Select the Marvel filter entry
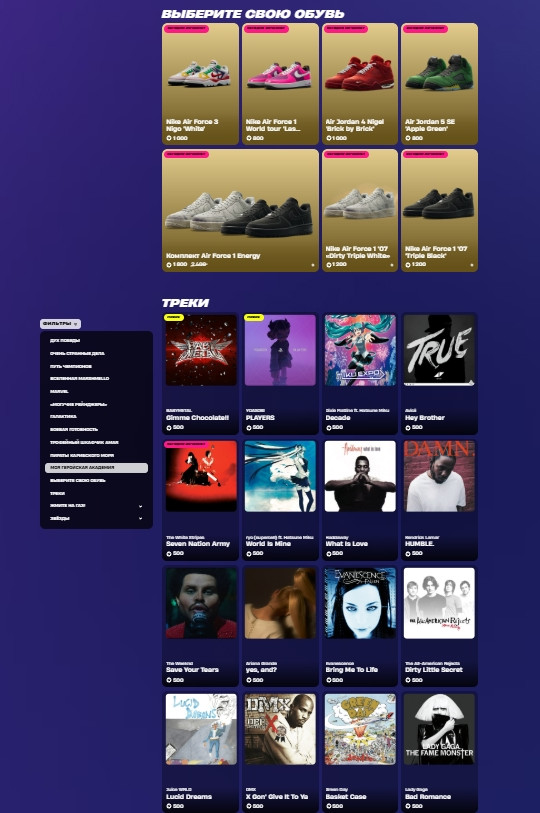This screenshot has width=540, height=813. (60, 391)
